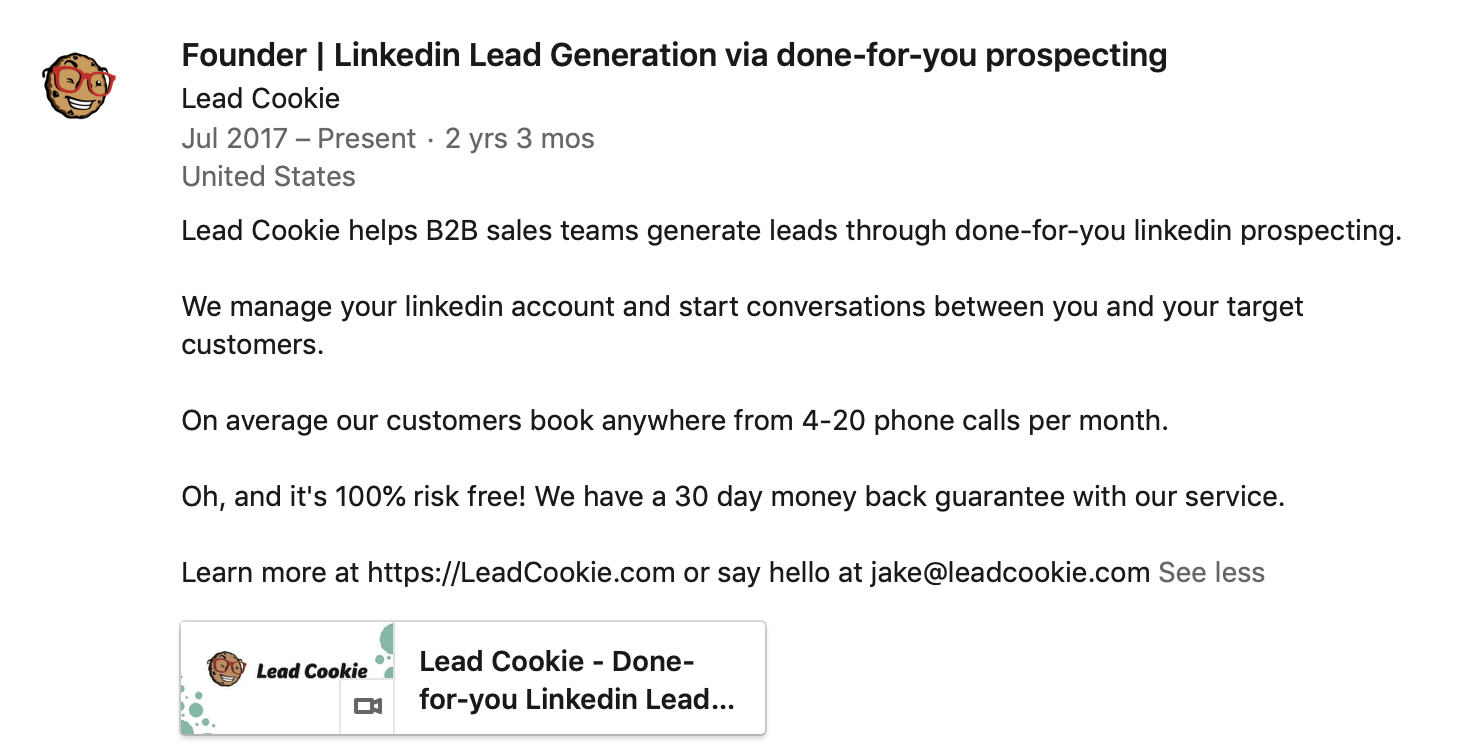
Task: Click the jake@leadcookie.com email address
Action: coord(1009,573)
